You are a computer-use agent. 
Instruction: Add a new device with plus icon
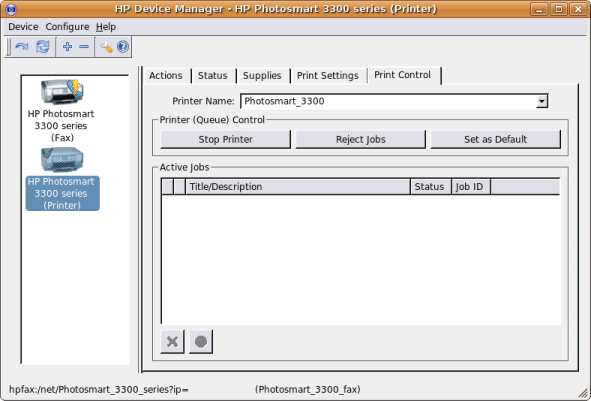pyautogui.click(x=67, y=47)
